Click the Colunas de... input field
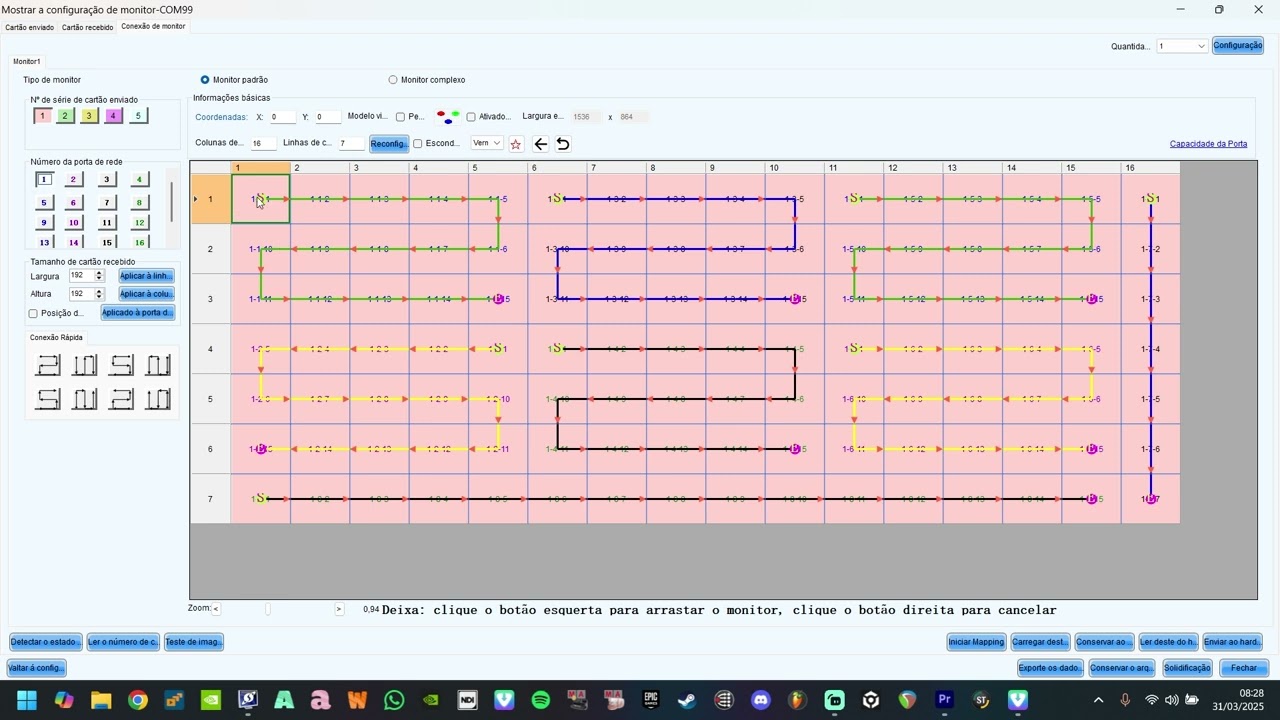Screen dimensions: 1280x720 pos(264,144)
